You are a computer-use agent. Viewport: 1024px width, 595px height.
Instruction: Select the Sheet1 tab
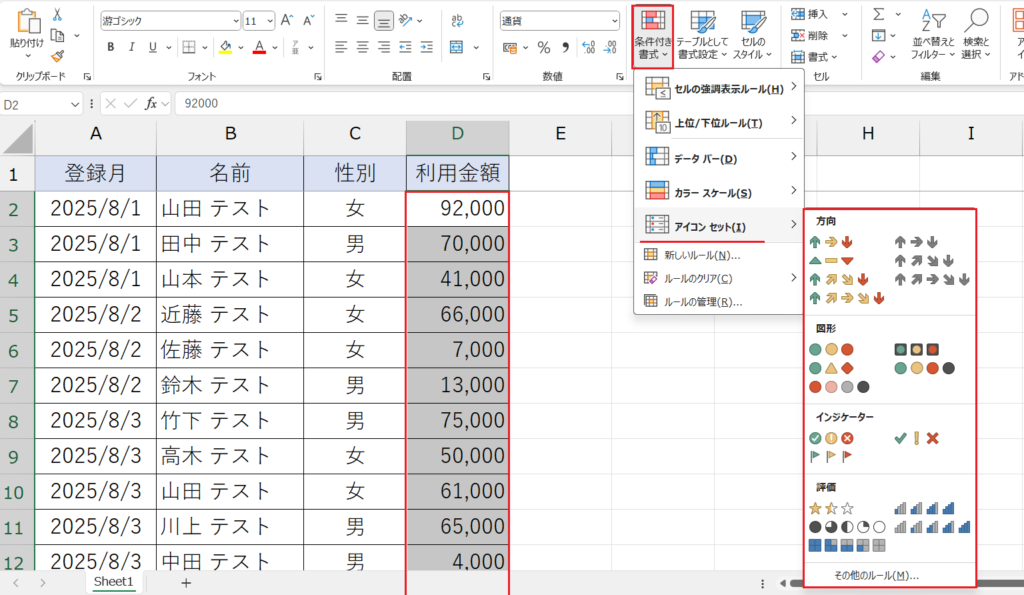coord(113,581)
